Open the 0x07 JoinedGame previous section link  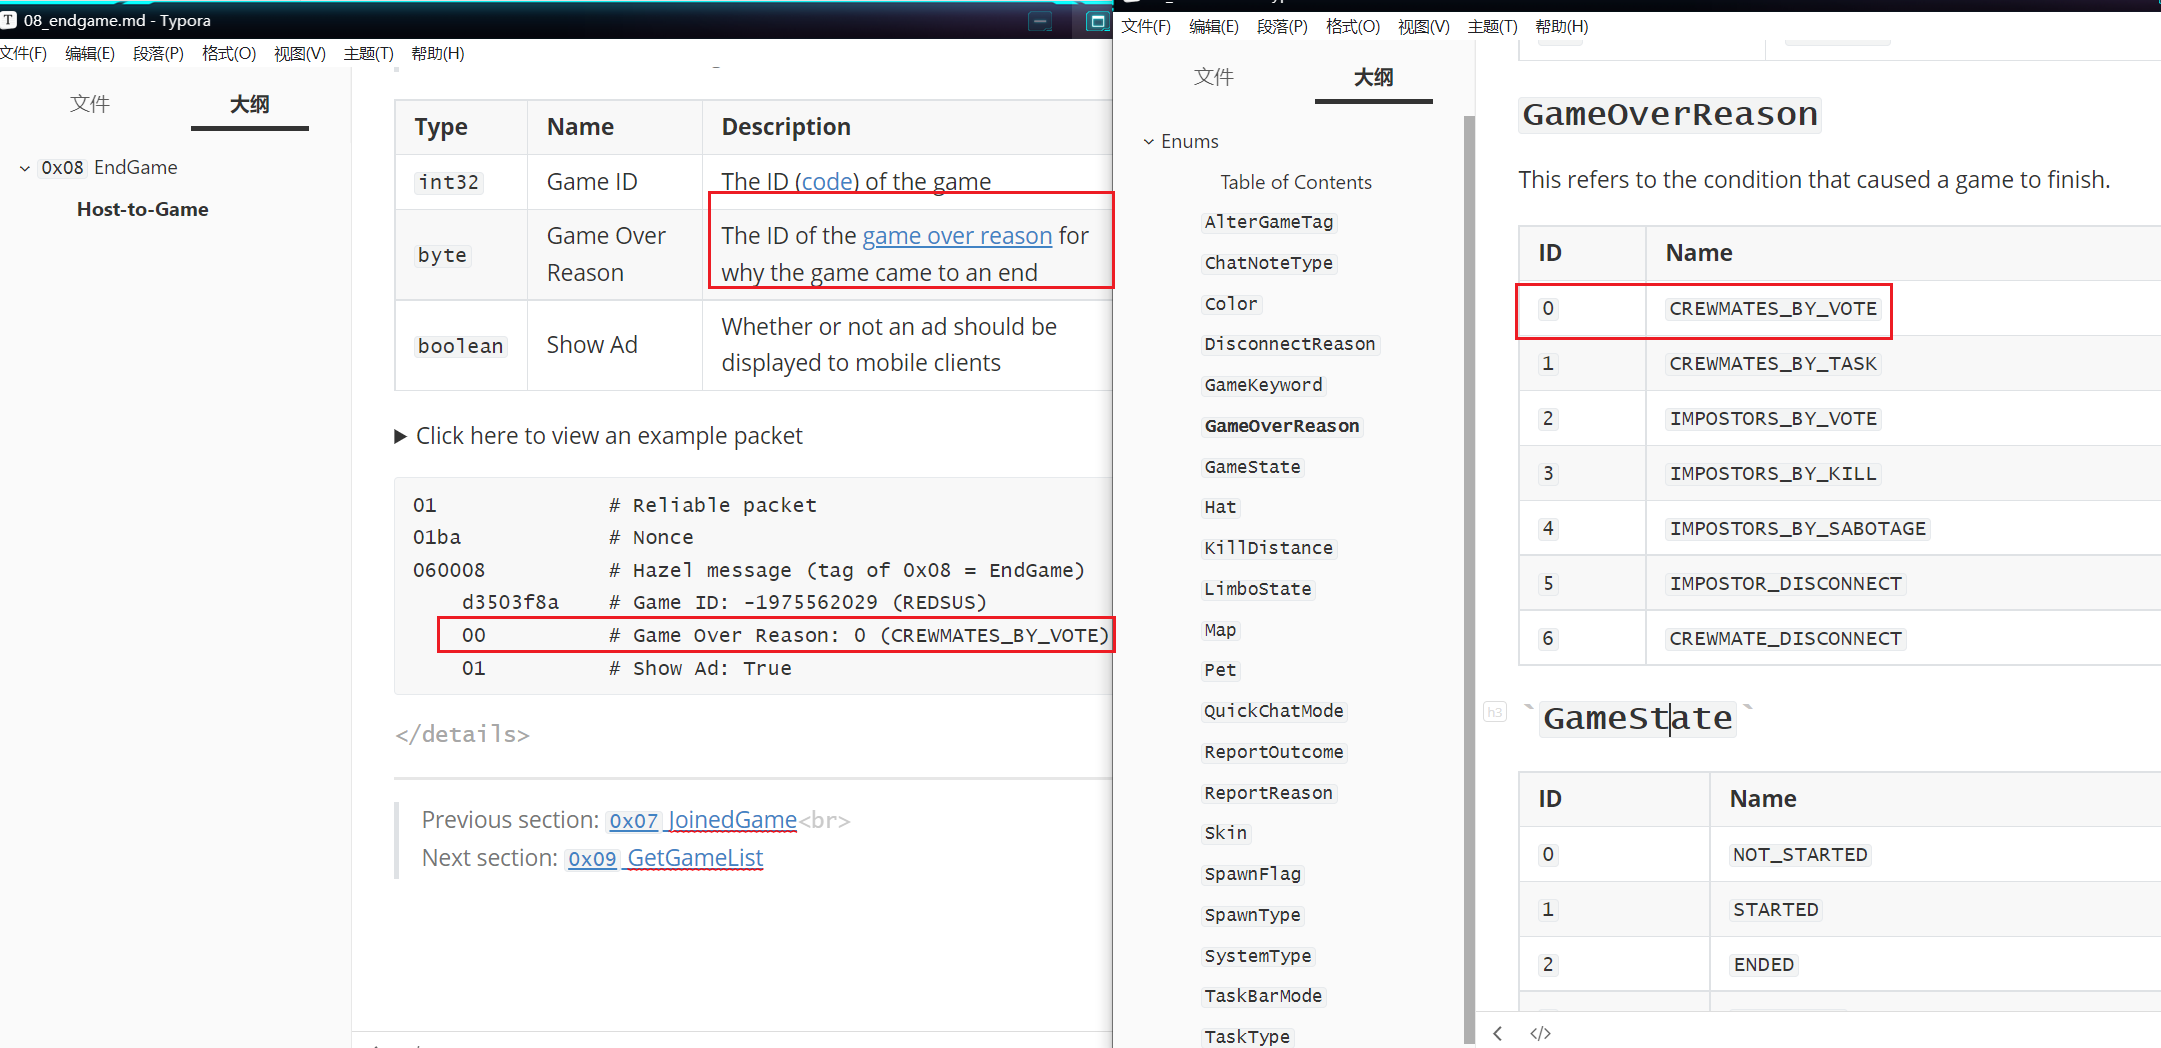tap(702, 820)
